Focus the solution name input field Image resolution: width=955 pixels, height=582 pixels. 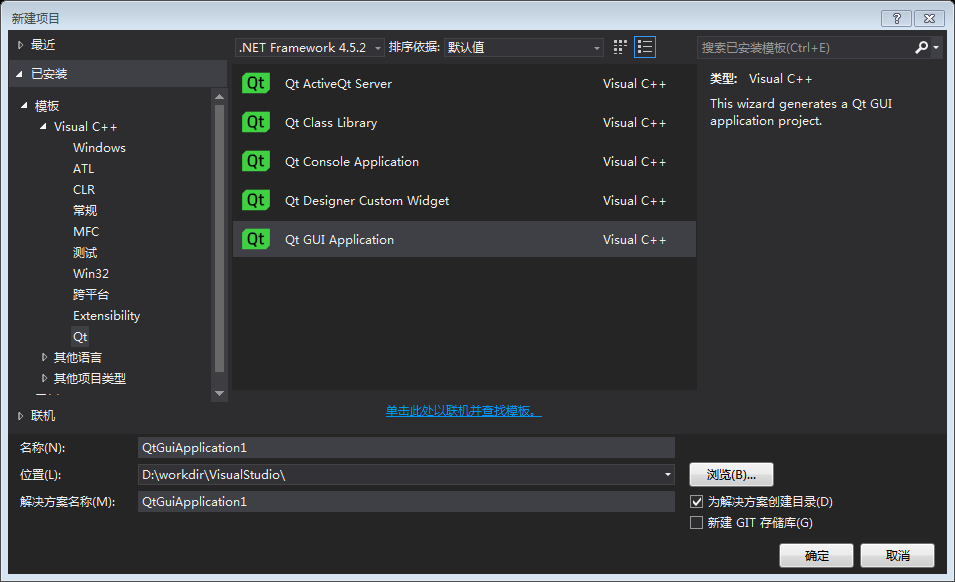tap(406, 502)
